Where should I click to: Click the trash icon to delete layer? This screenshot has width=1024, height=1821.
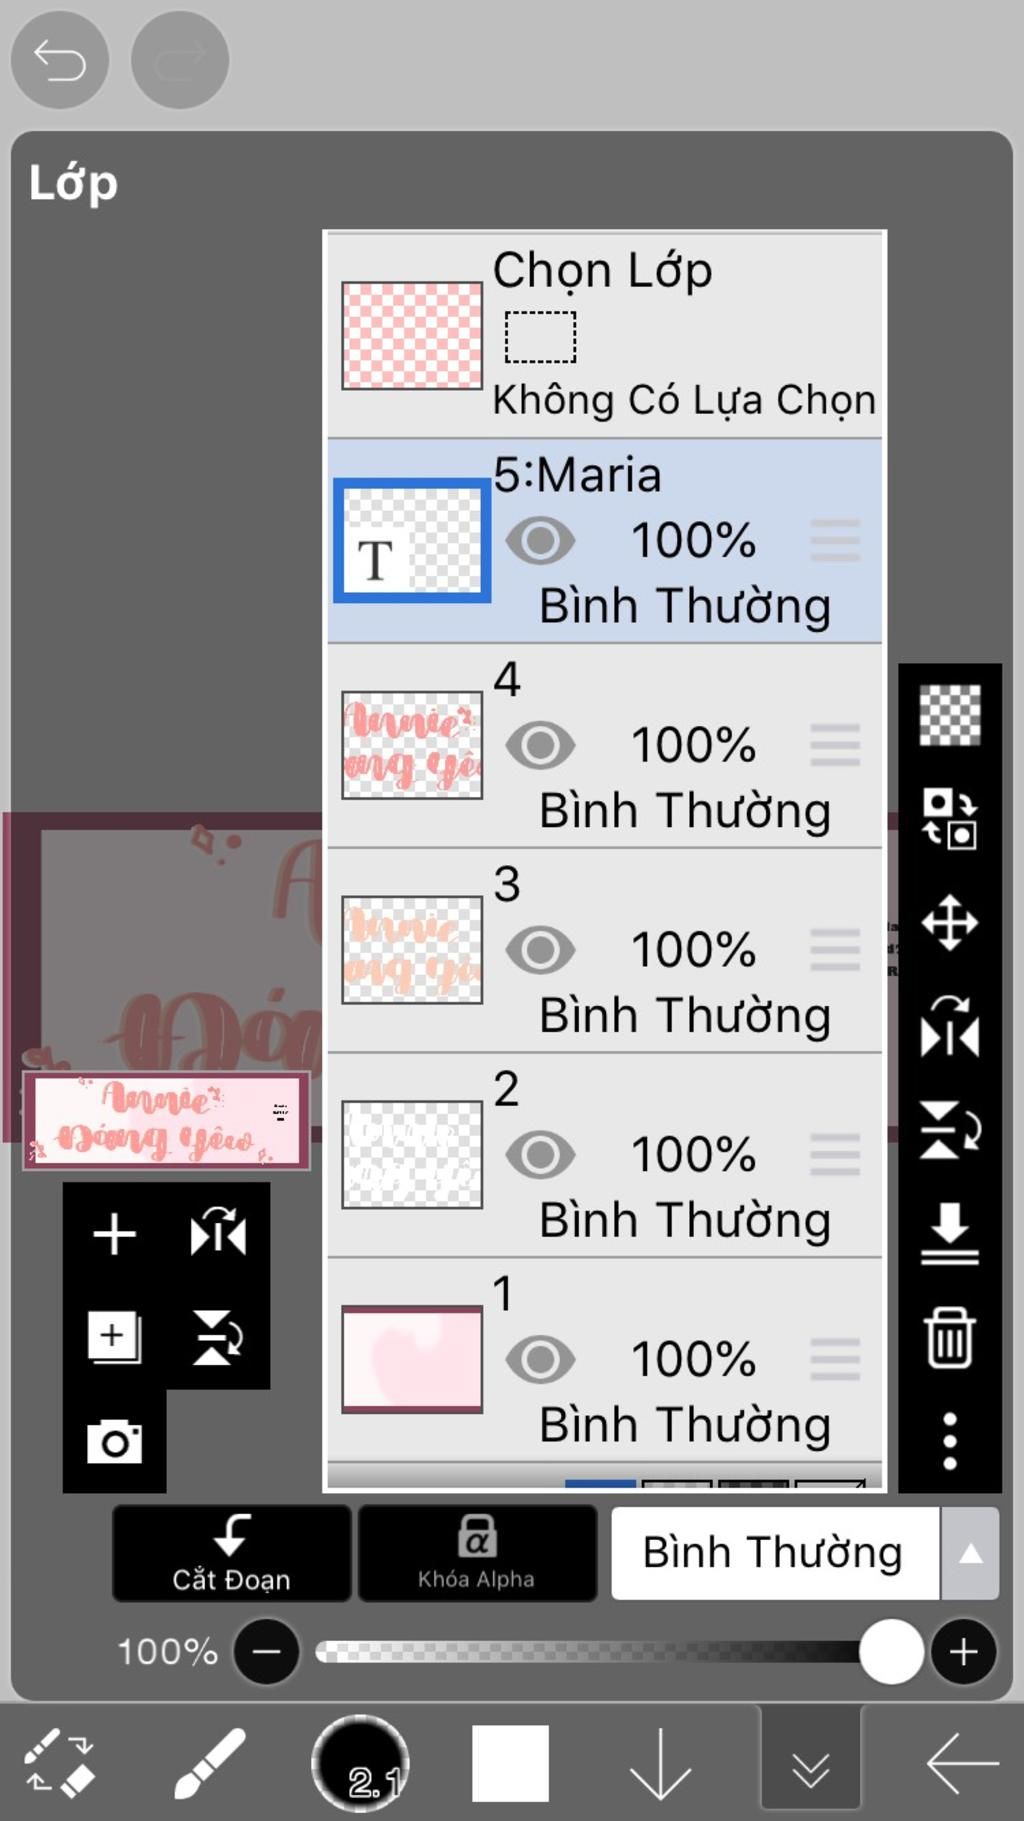point(949,1337)
